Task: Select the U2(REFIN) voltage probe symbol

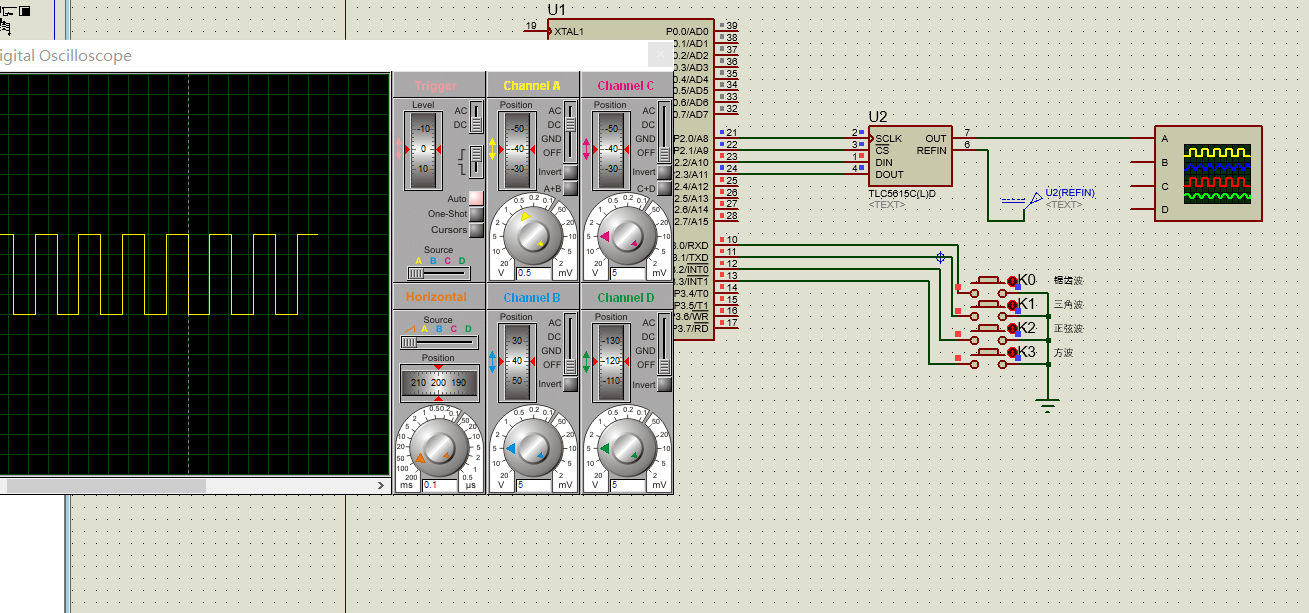Action: click(1035, 200)
